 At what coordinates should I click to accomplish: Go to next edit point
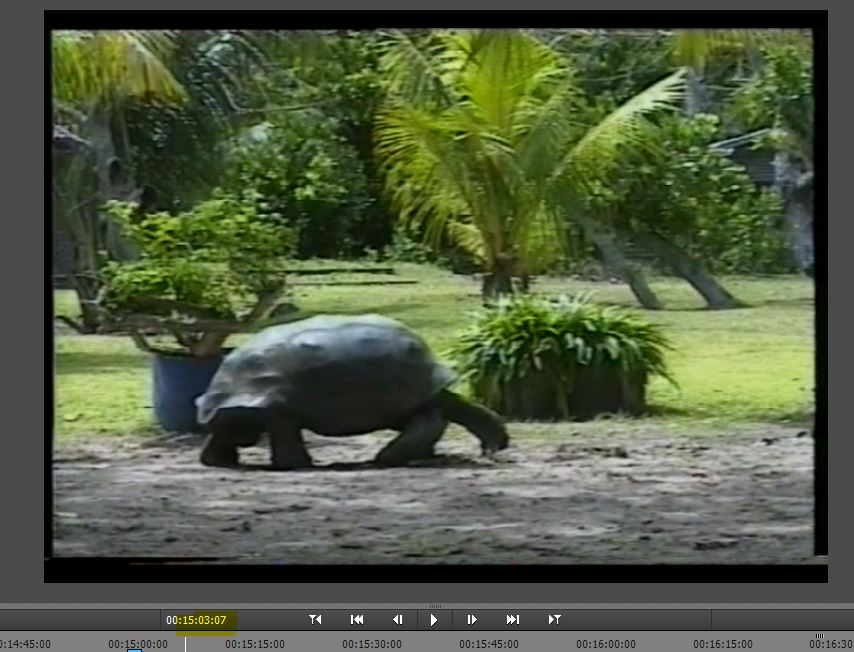point(513,620)
